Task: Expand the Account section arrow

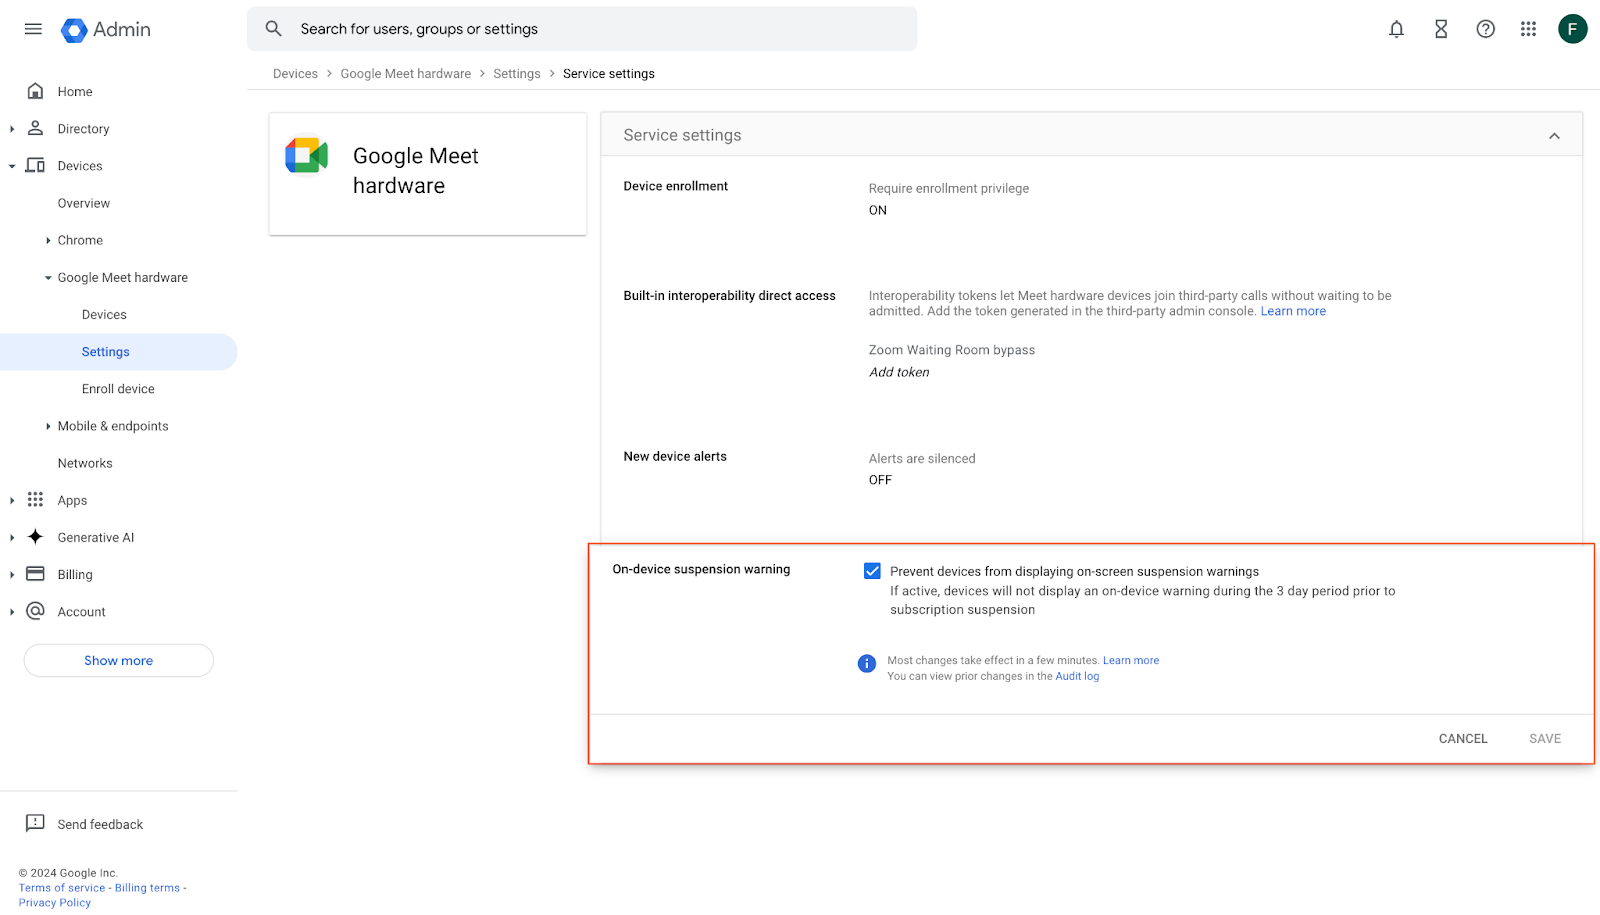Action: (x=12, y=612)
